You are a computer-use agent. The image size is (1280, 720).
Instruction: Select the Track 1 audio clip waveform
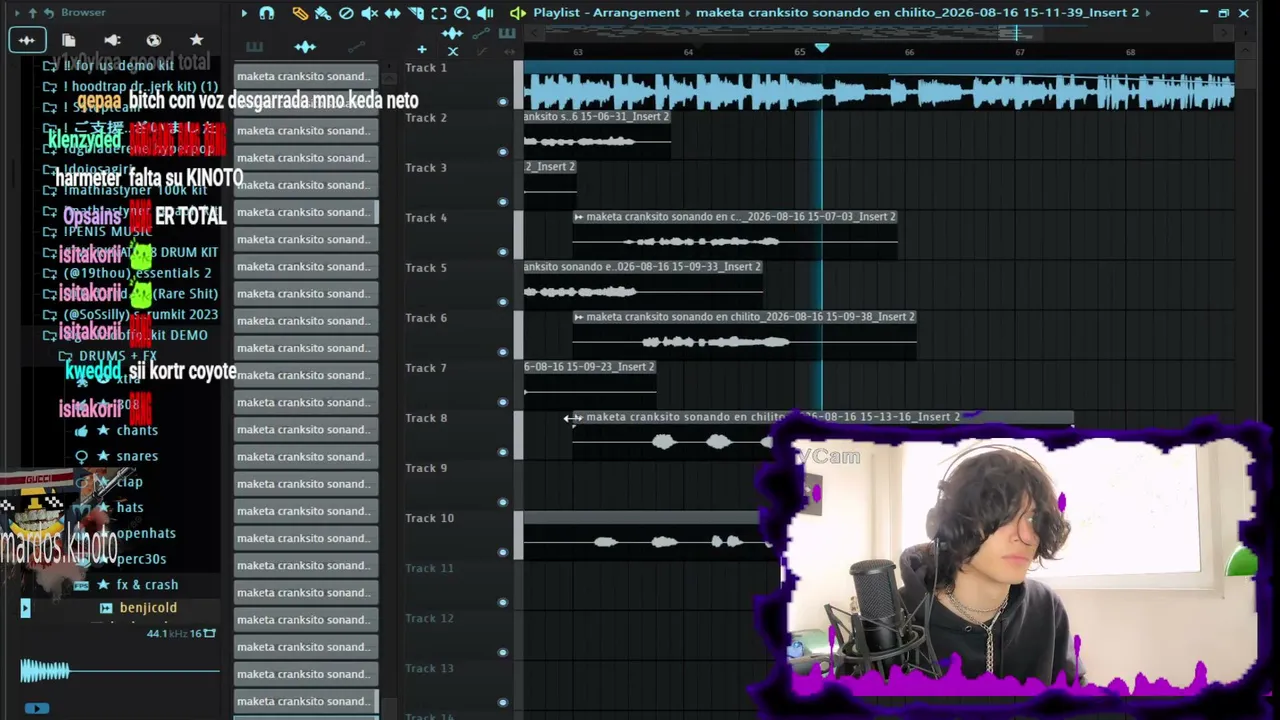point(879,92)
